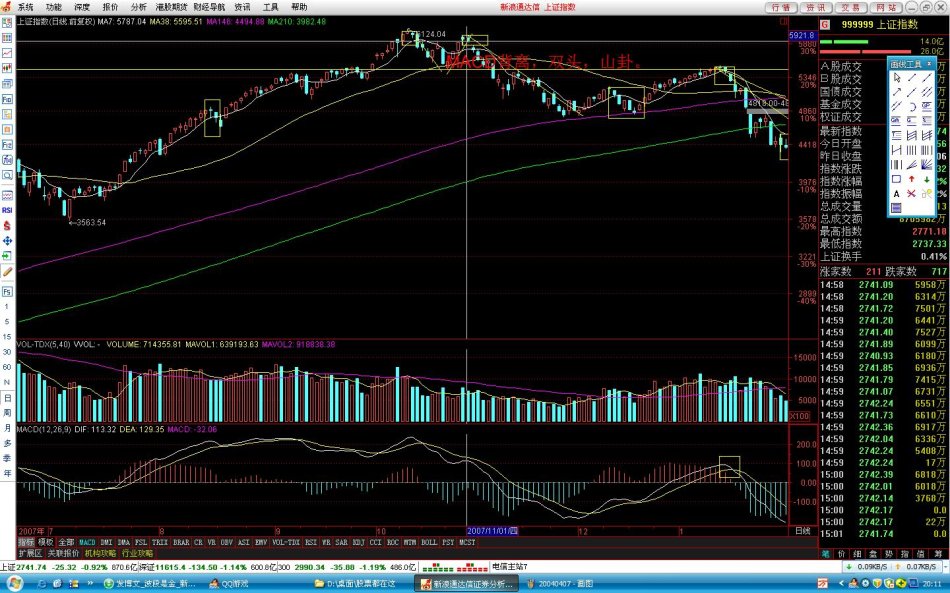
Task: Select the 周 weekly period toggle
Action: pyautogui.click(x=7, y=413)
